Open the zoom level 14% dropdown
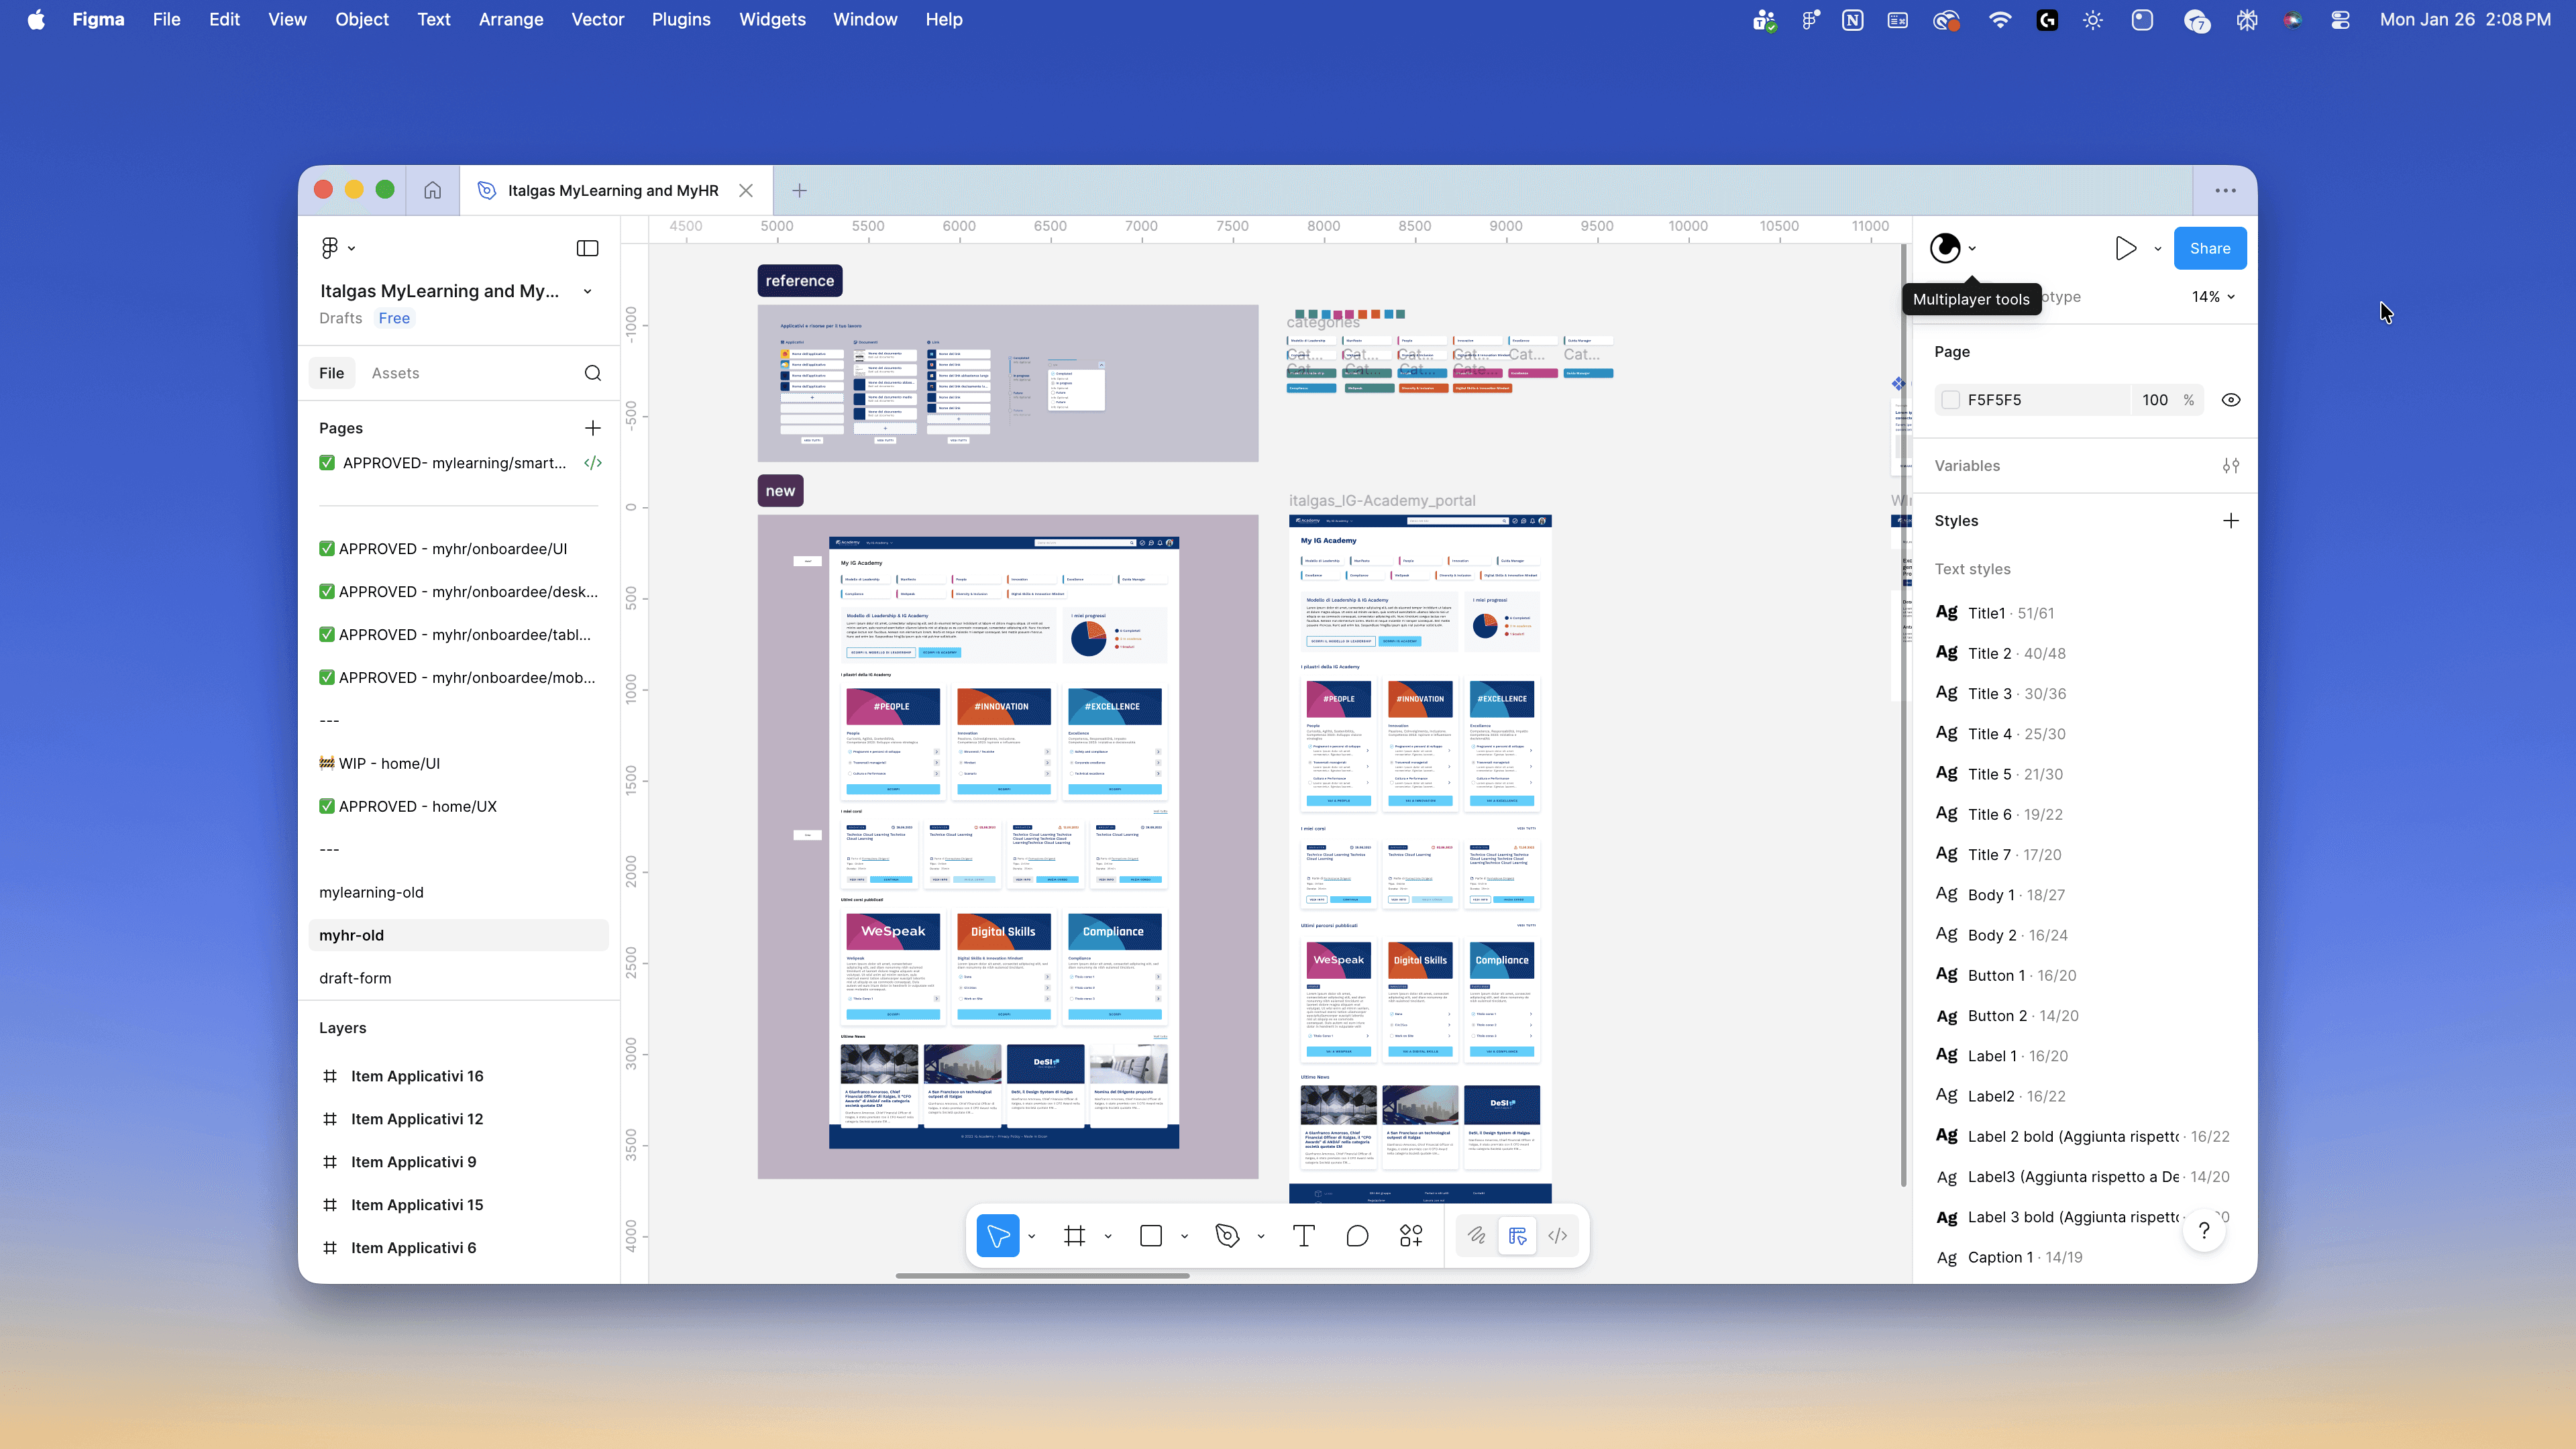Viewport: 2576px width, 1449px height. 2213,297
